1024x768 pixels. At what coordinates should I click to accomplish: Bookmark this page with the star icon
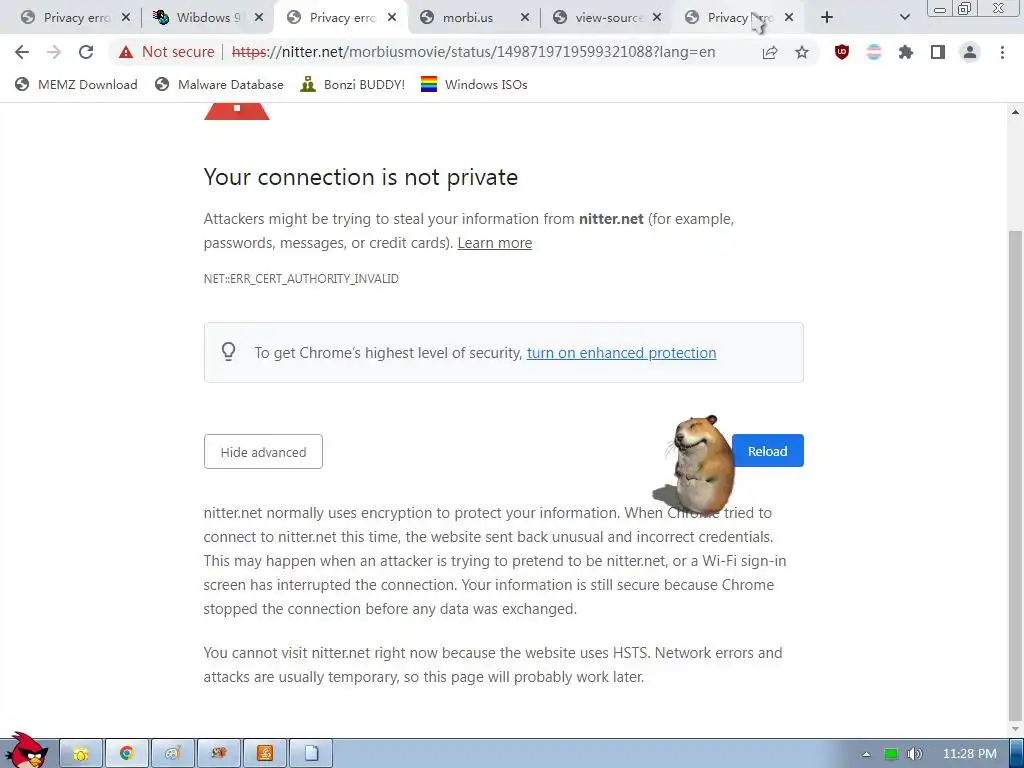click(x=802, y=52)
